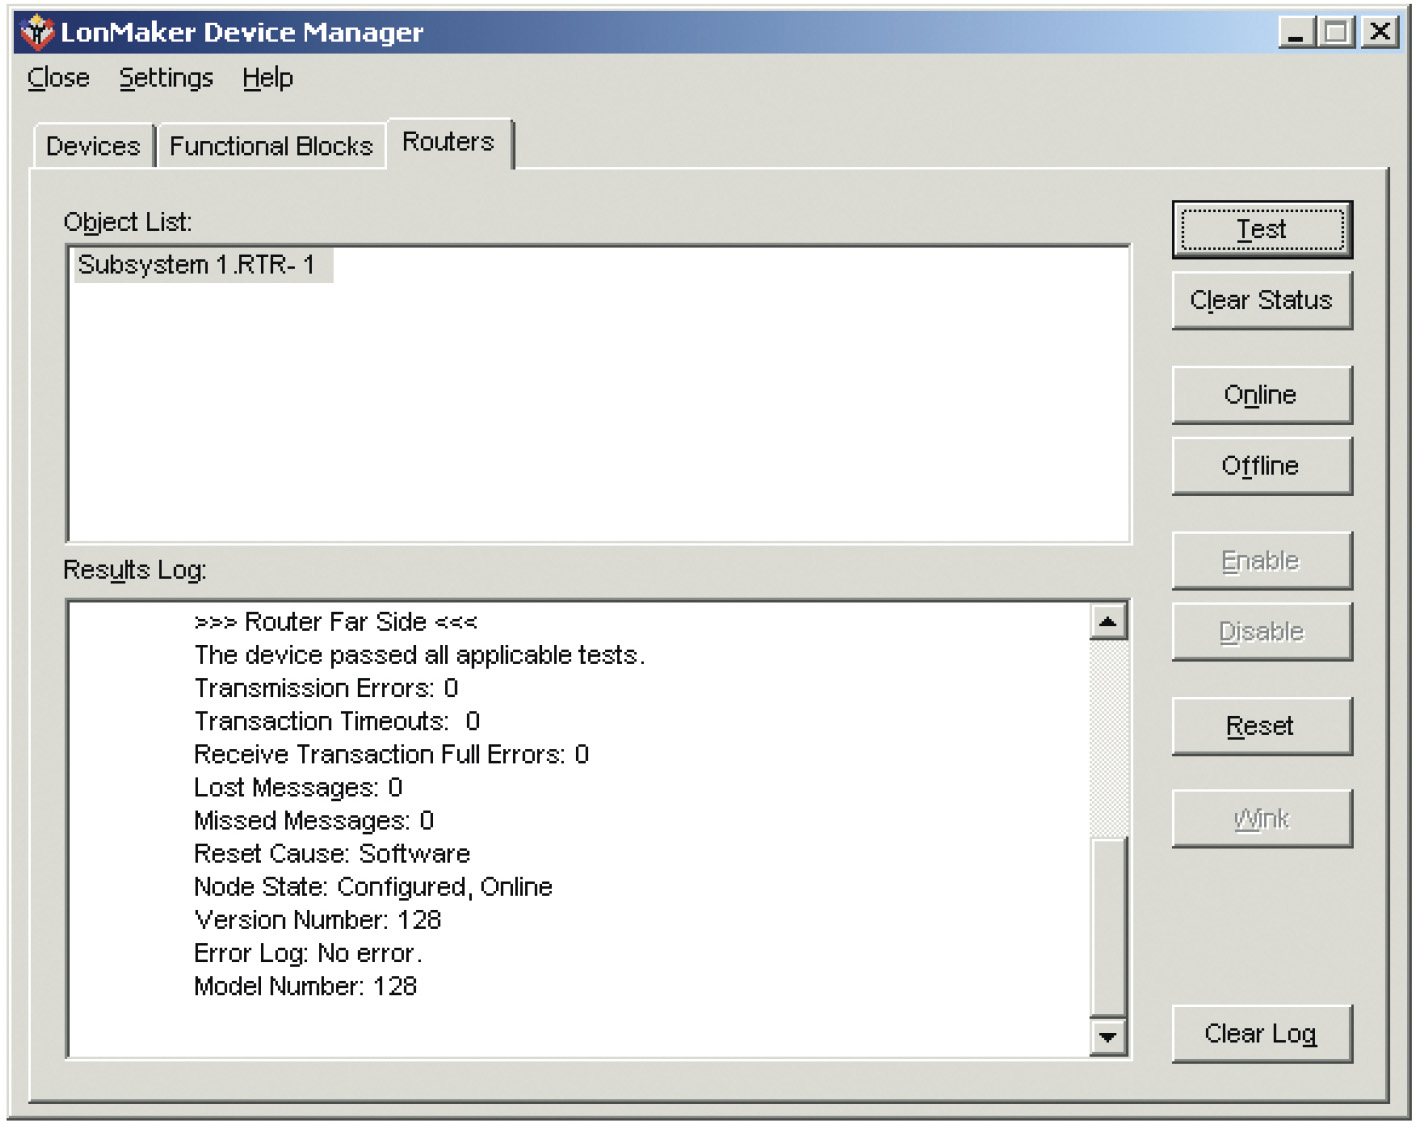
Task: Click the 'Missed Messages: 0' line
Action: coord(314,821)
